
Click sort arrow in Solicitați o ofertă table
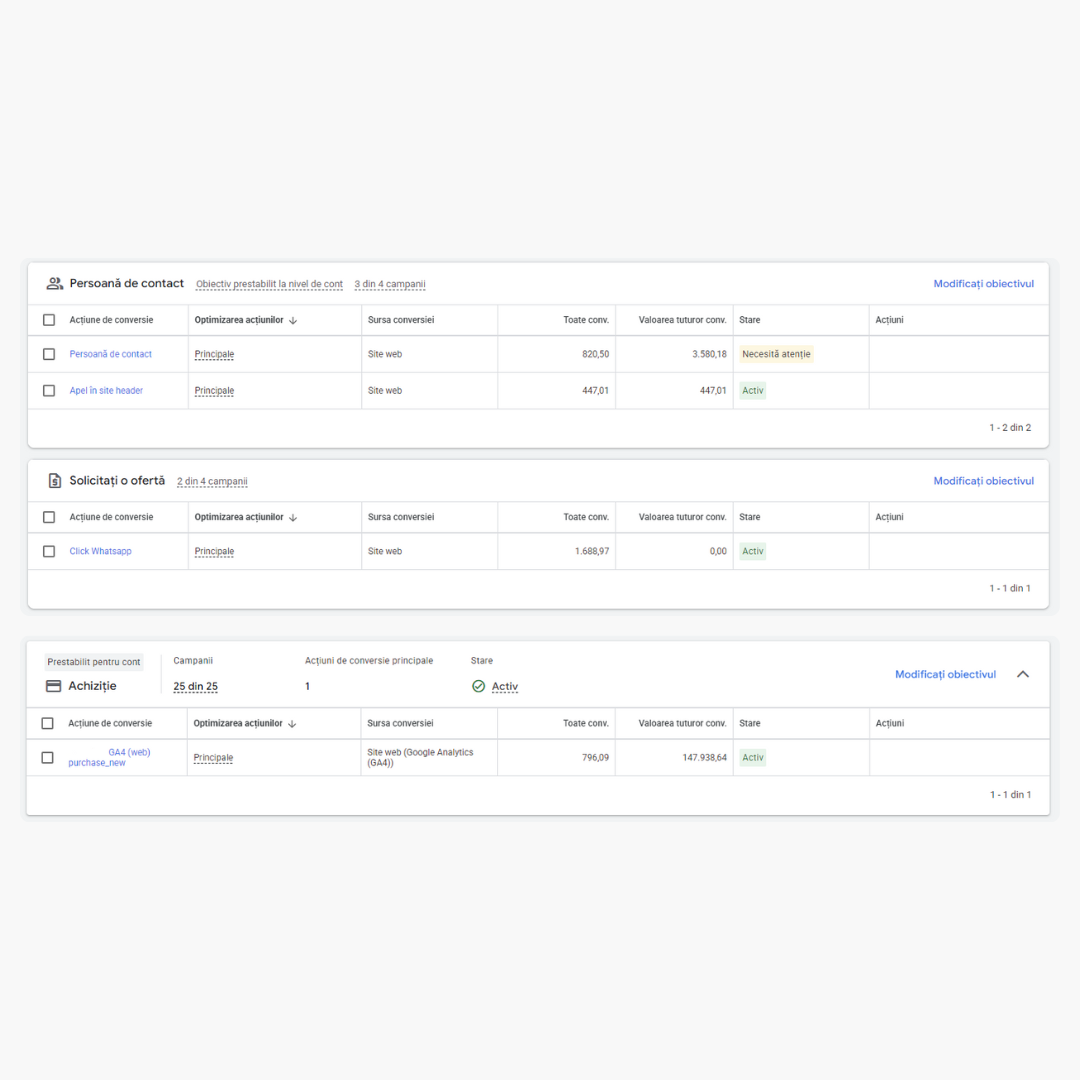click(293, 518)
